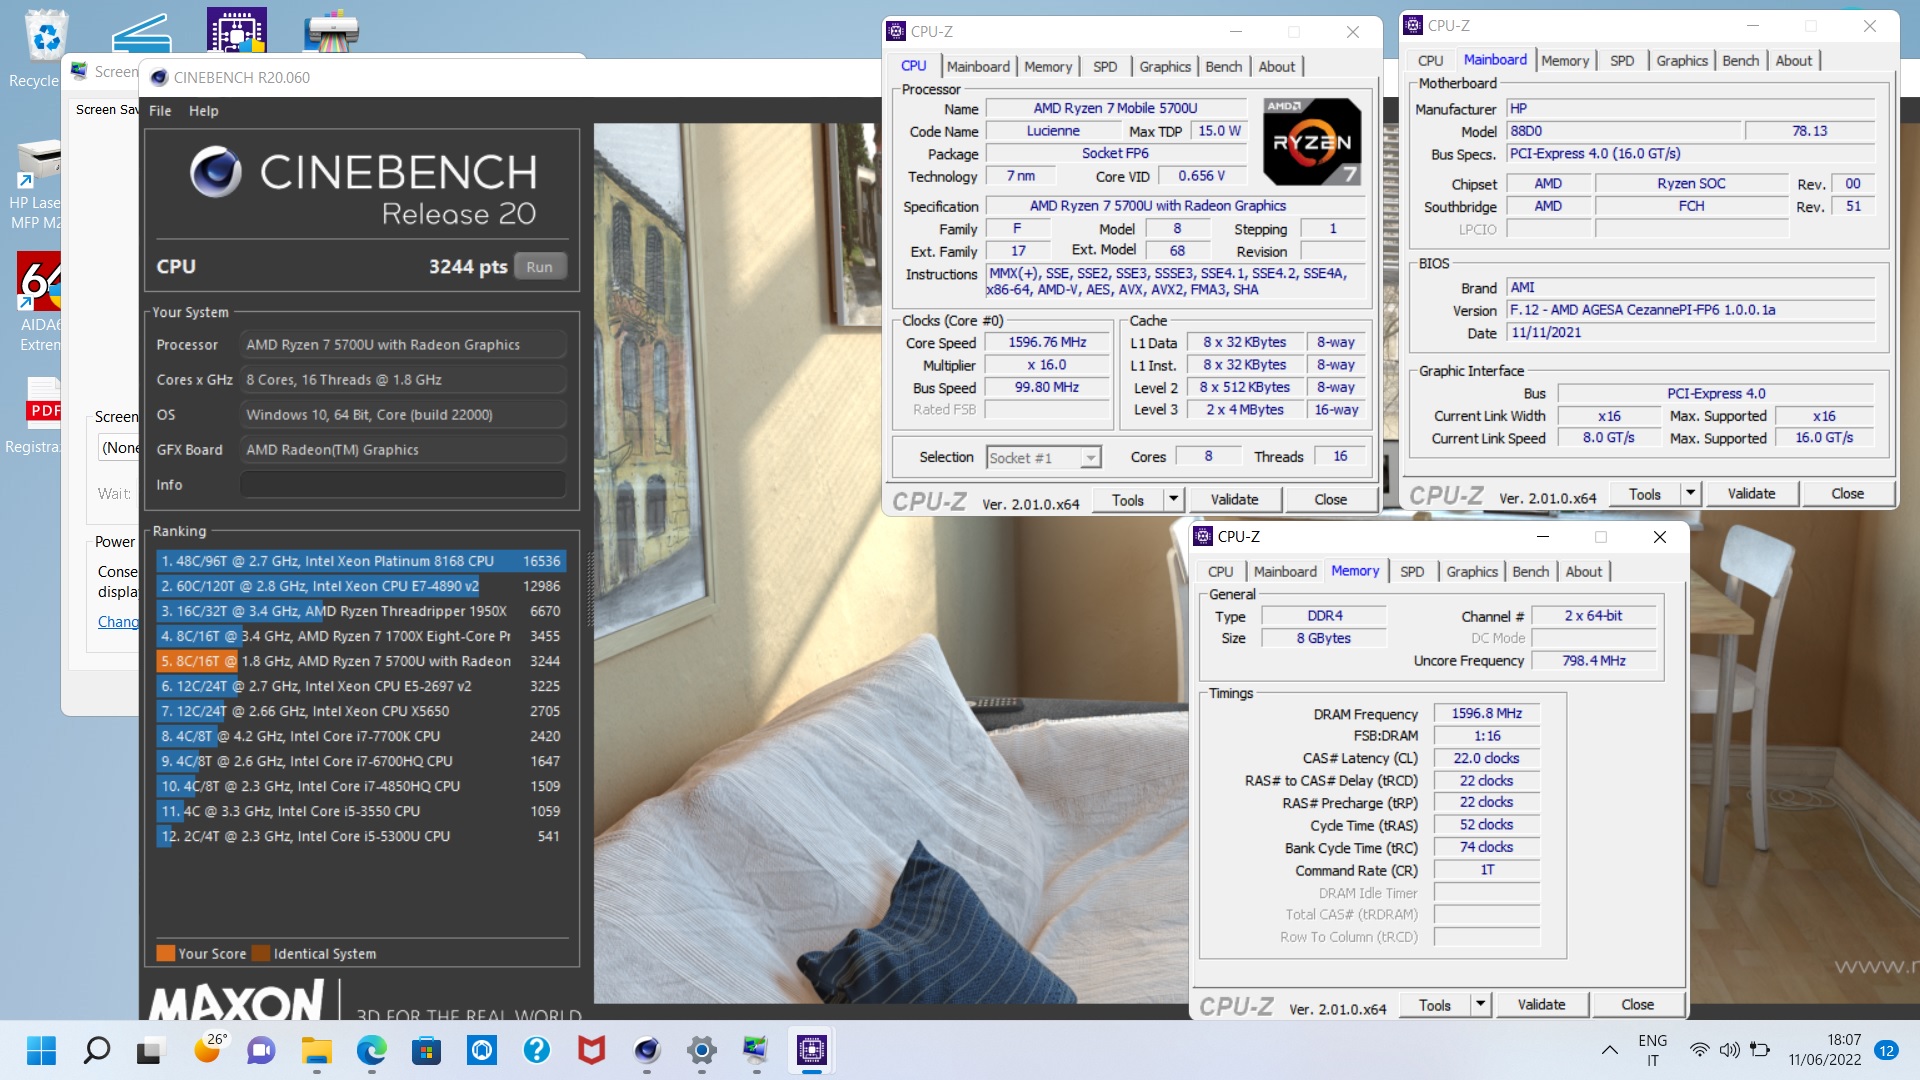Open Cinebench Help menu
The width and height of the screenshot is (1920, 1080).
(203, 110)
